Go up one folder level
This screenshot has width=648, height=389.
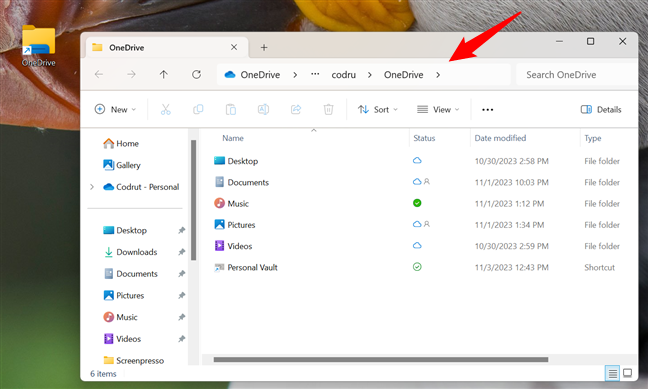click(164, 74)
